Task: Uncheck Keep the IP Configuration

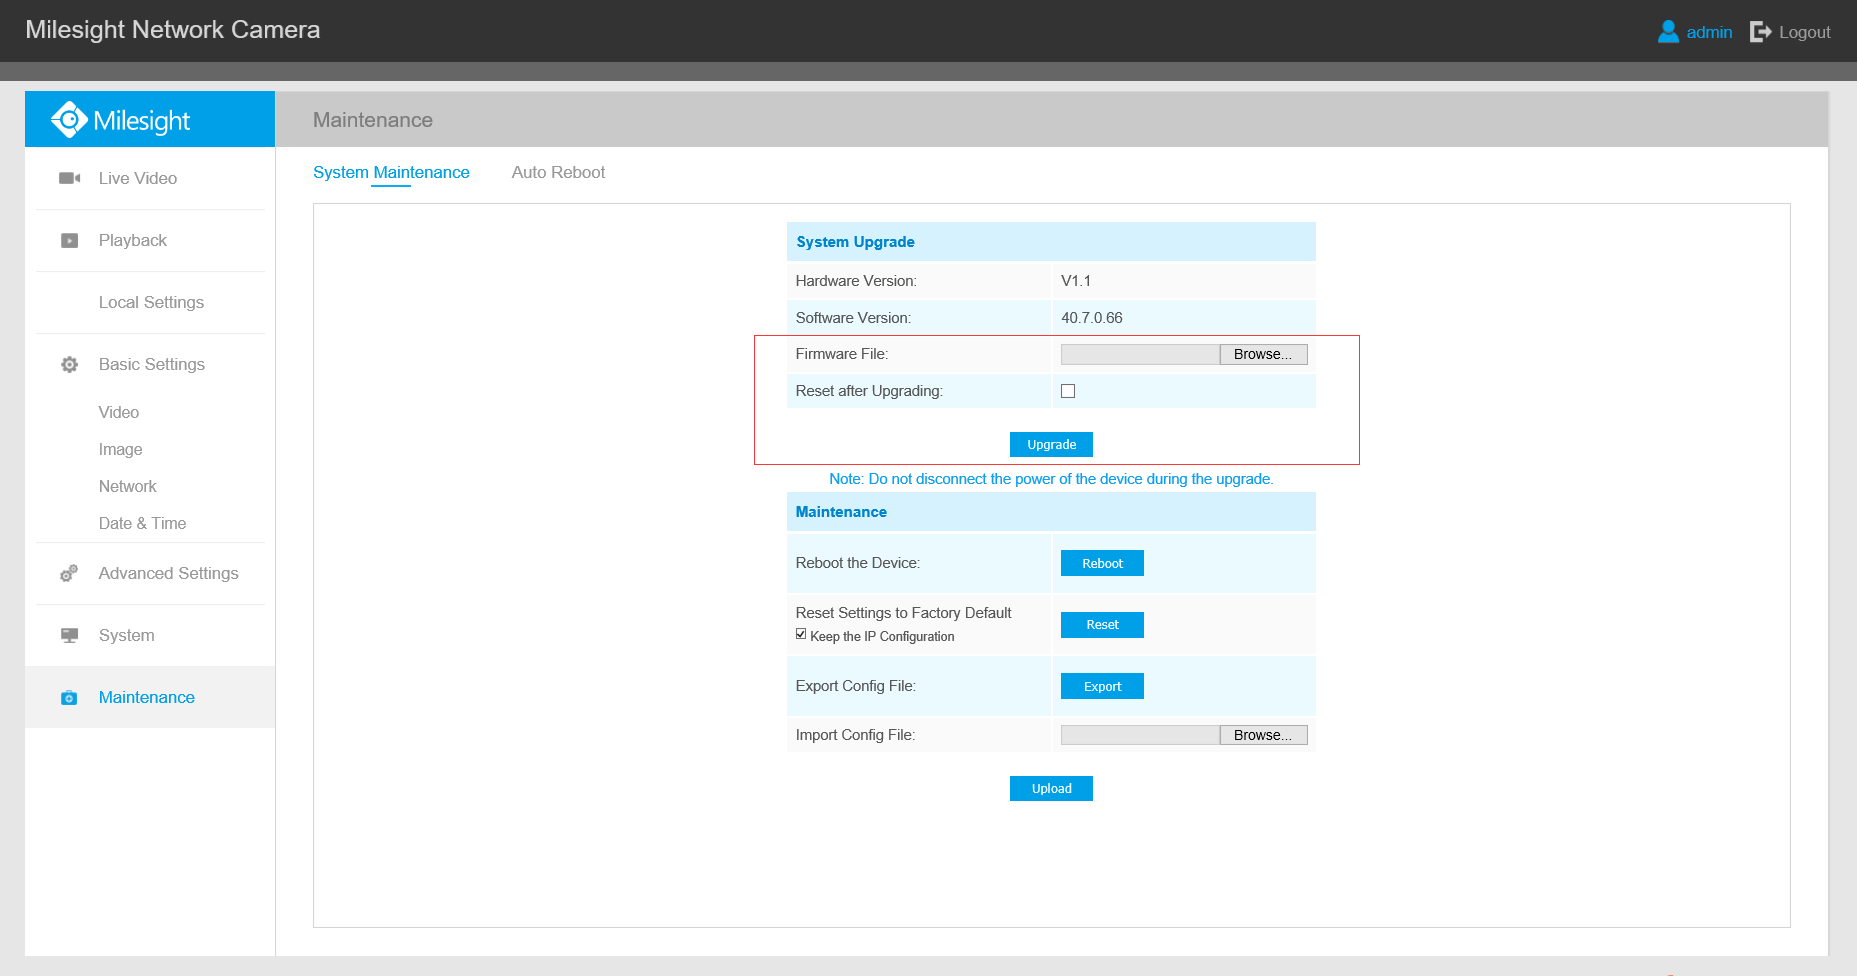Action: point(801,634)
